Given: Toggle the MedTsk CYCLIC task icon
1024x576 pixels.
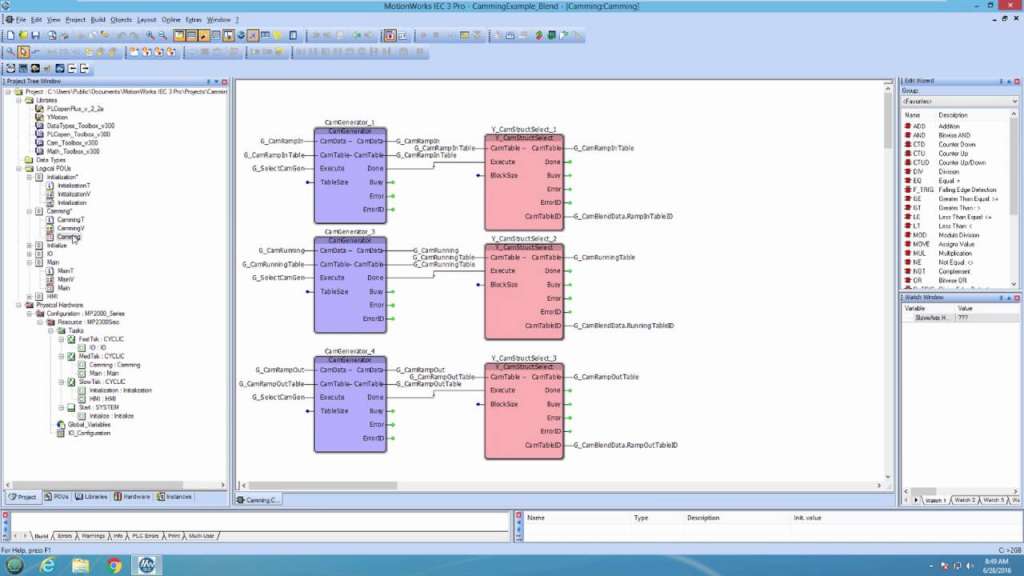Looking at the screenshot, I should pyautogui.click(x=71, y=356).
